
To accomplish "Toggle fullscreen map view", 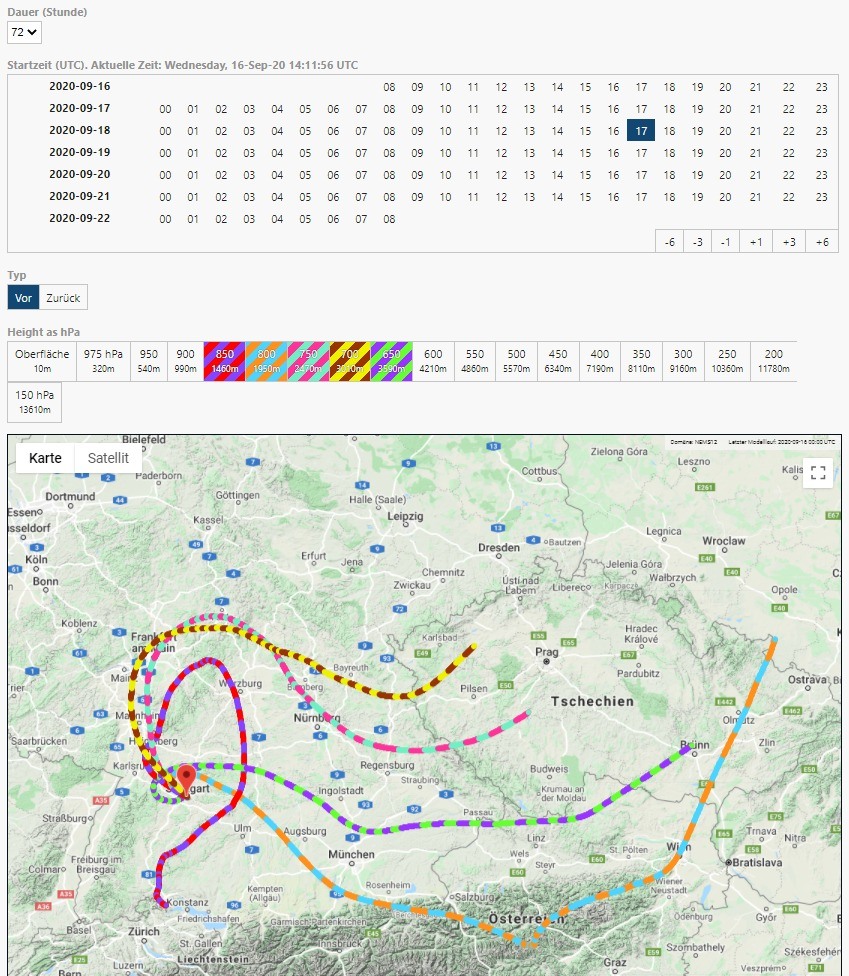I will pyautogui.click(x=817, y=473).
